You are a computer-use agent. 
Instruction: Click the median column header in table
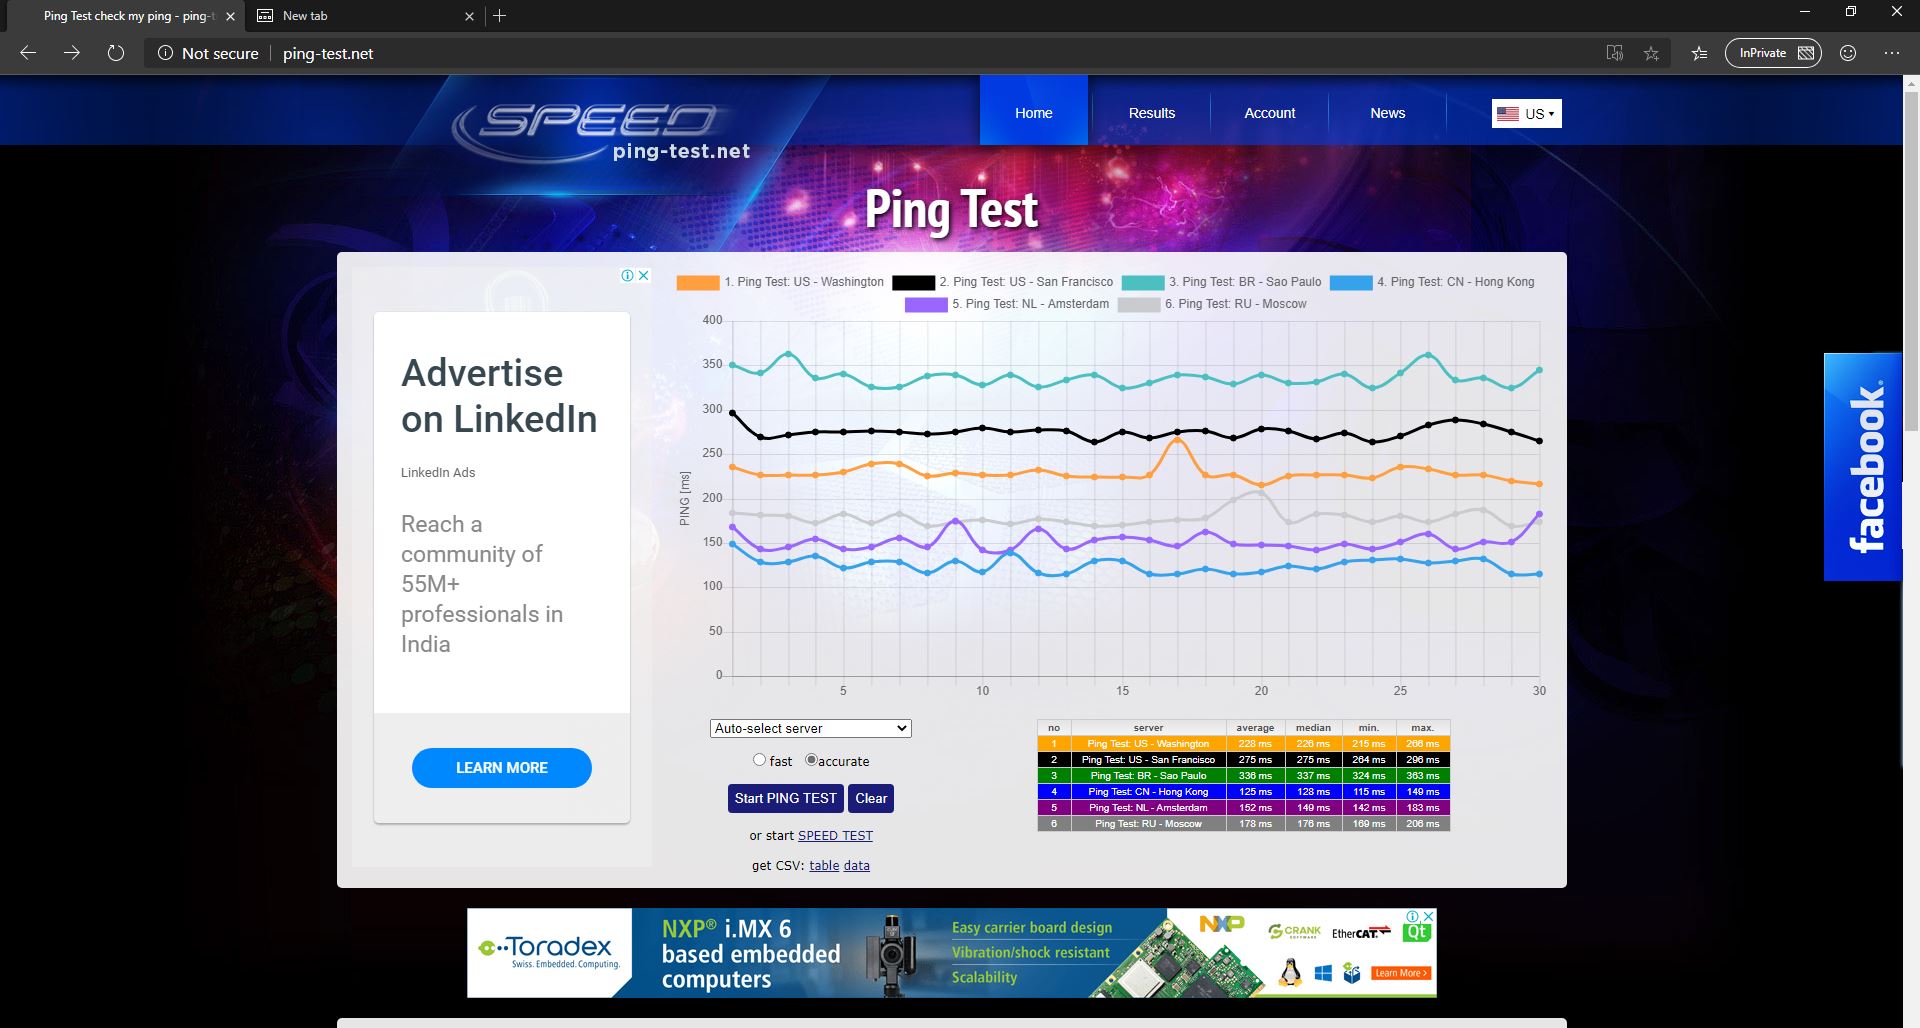tap(1313, 728)
